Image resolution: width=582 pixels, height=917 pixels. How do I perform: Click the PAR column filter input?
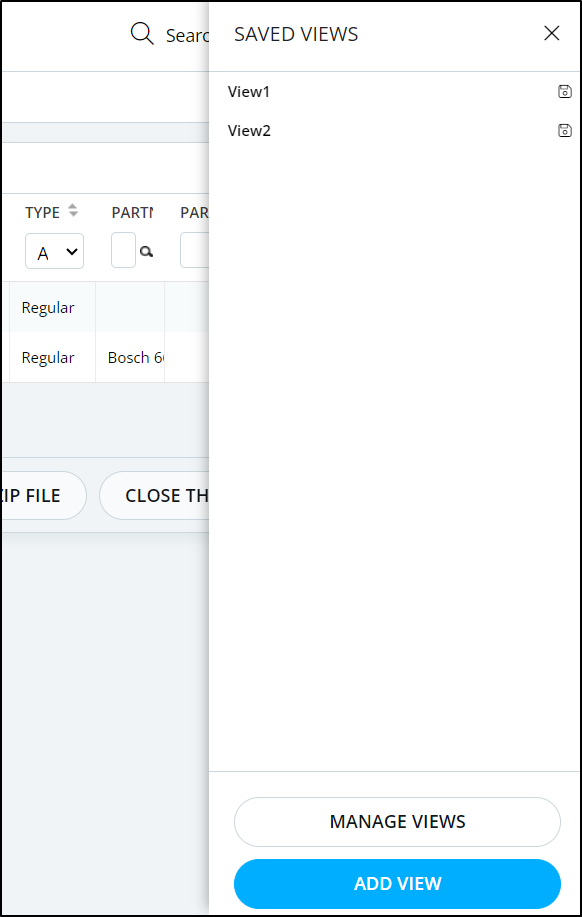tap(195, 250)
